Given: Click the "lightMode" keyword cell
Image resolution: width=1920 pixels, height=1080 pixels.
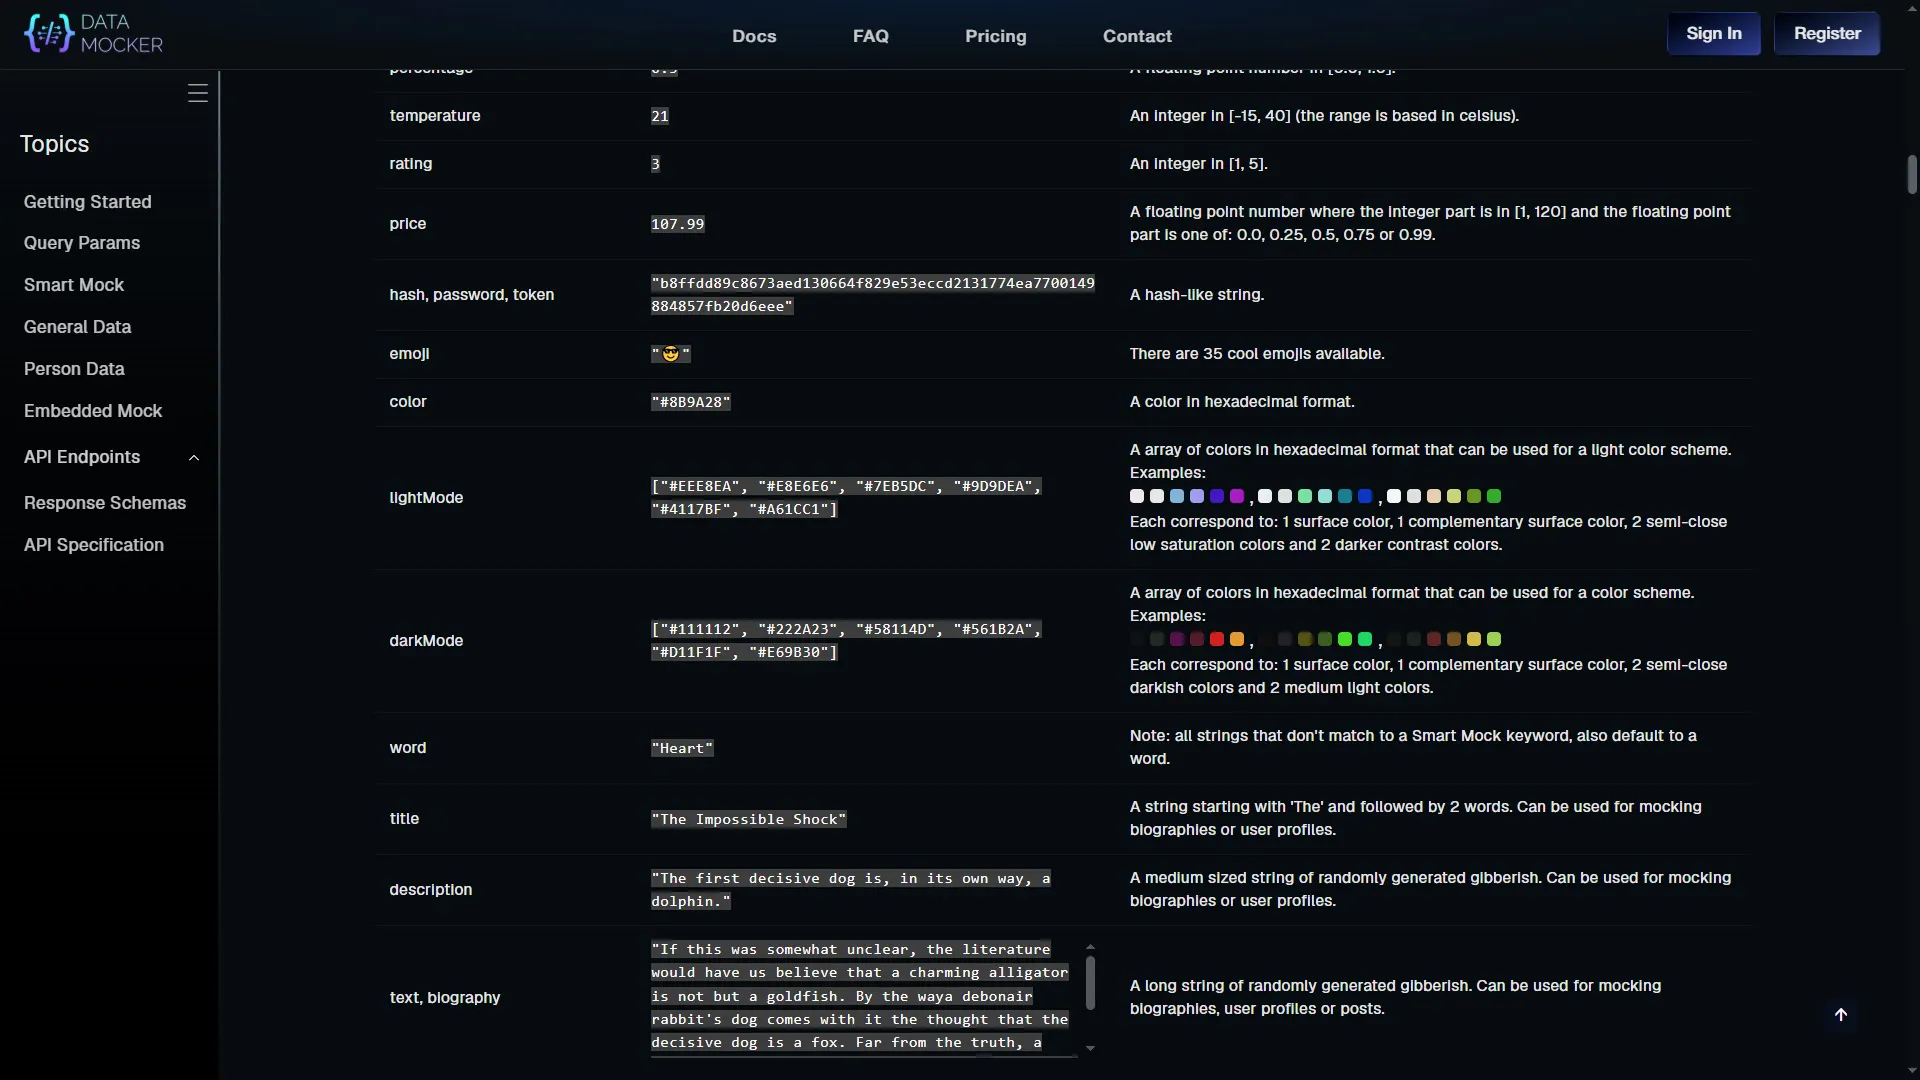Looking at the screenshot, I should 426,498.
